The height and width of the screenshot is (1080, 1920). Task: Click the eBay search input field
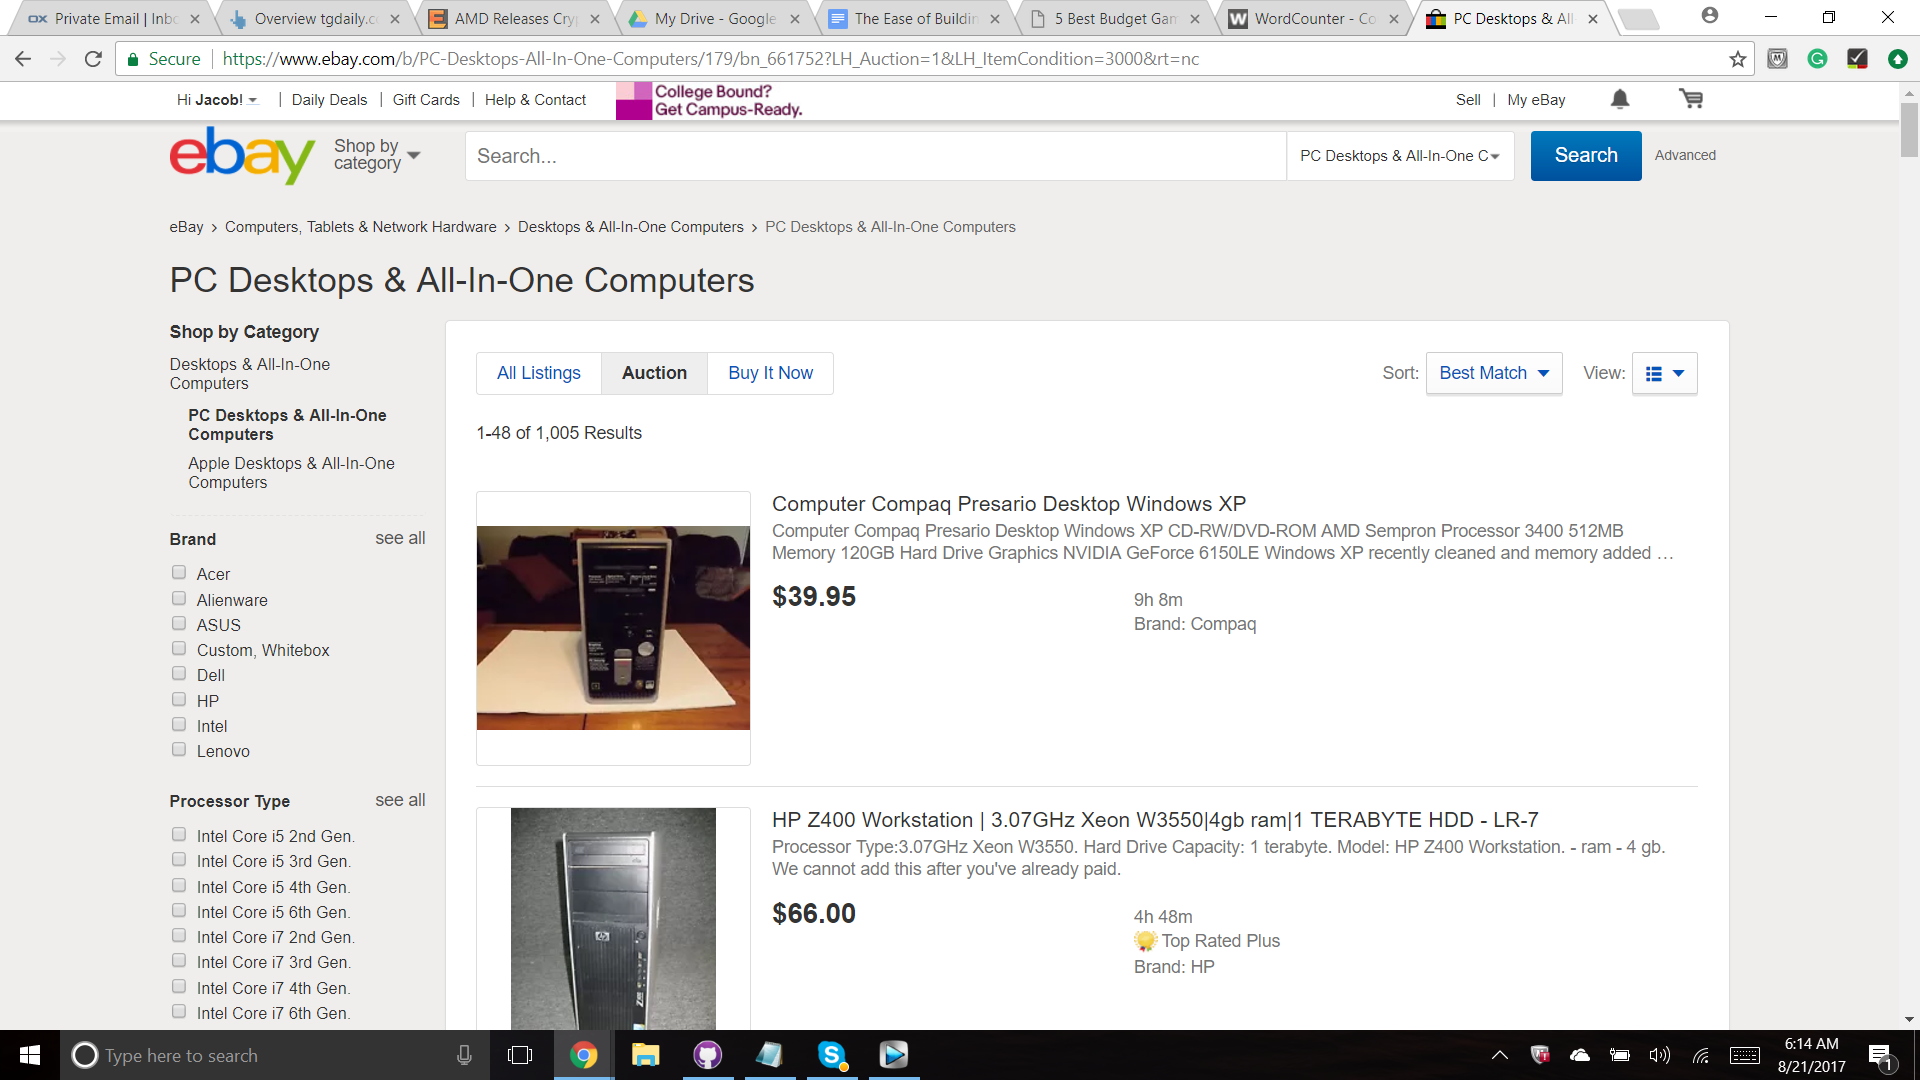(x=875, y=156)
